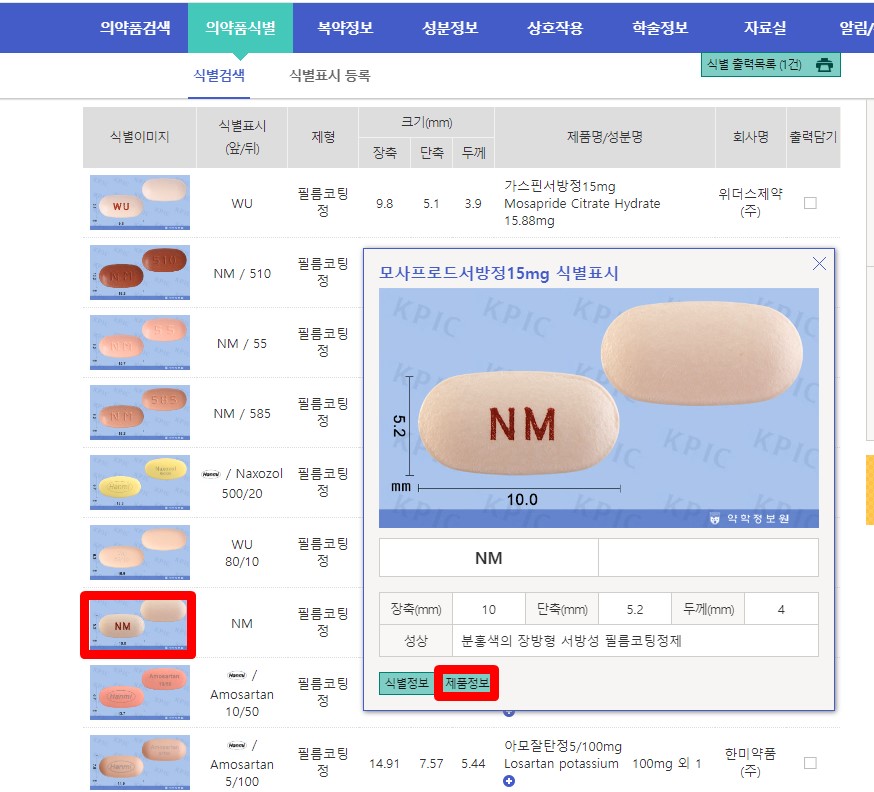874x792 pixels.
Task: Close the 모사프로드서방정15mg popup
Action: tap(819, 264)
